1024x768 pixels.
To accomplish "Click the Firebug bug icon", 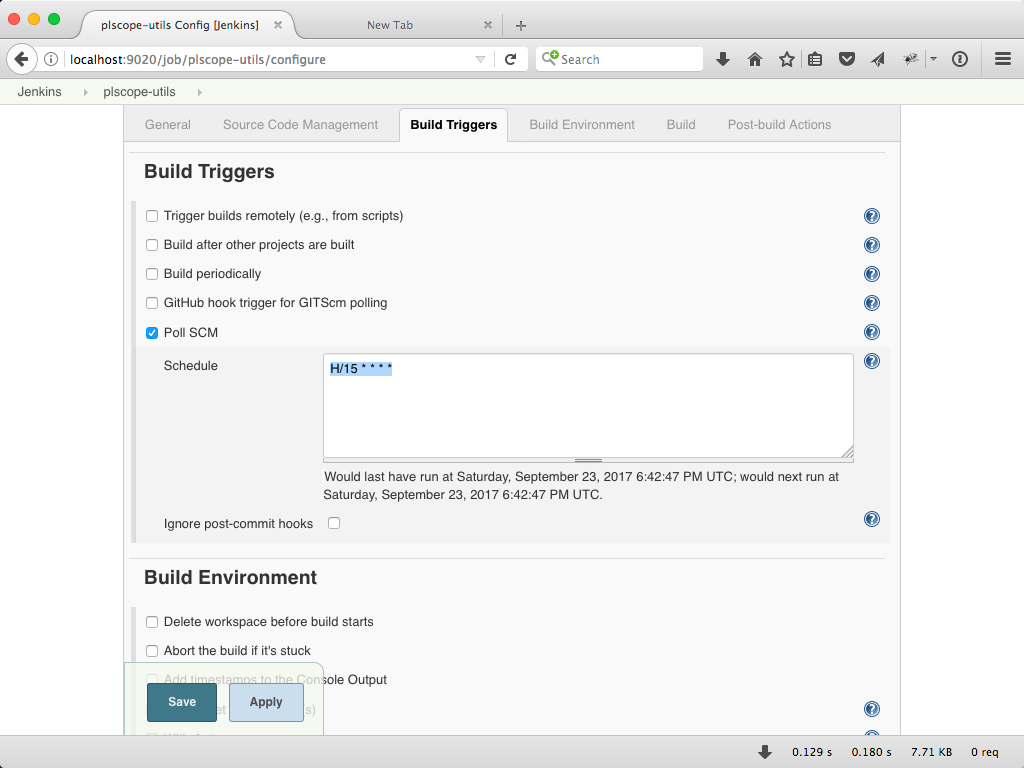I will 910,59.
